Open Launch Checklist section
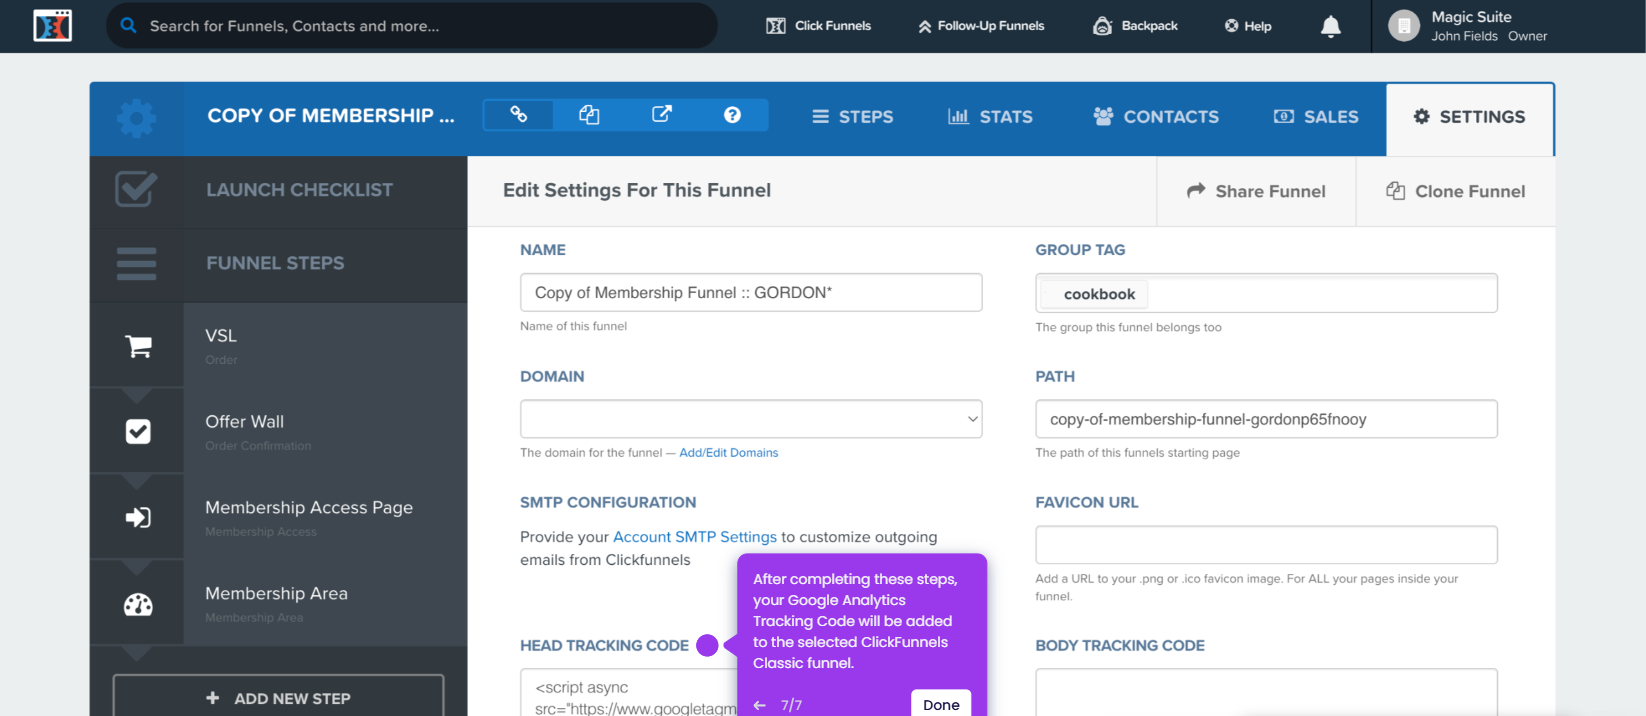 tap(299, 190)
